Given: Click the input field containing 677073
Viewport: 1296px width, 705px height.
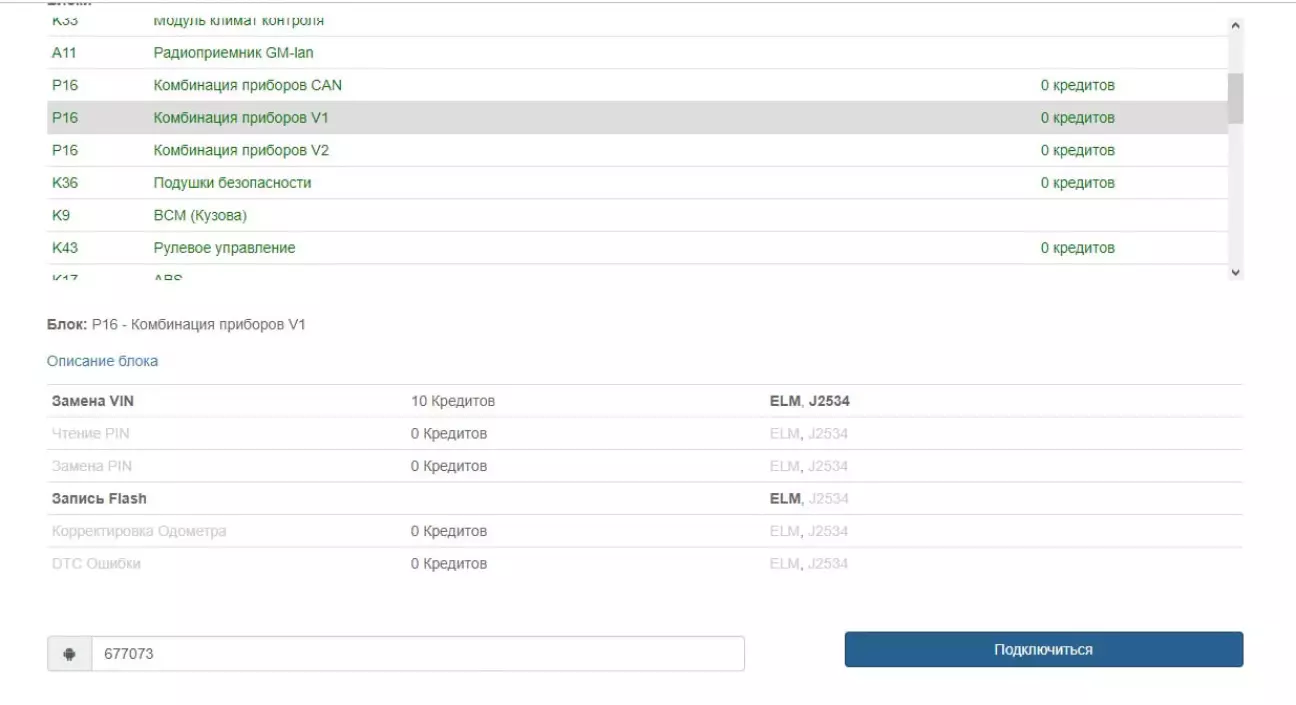Looking at the screenshot, I should pyautogui.click(x=418, y=654).
